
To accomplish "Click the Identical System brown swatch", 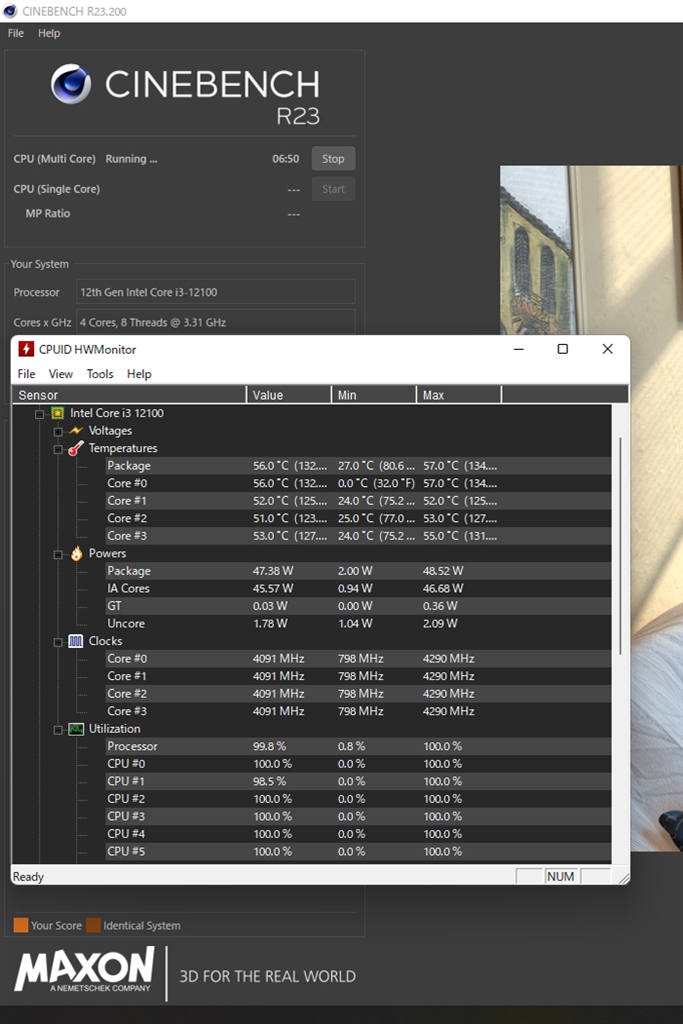I will coord(93,925).
